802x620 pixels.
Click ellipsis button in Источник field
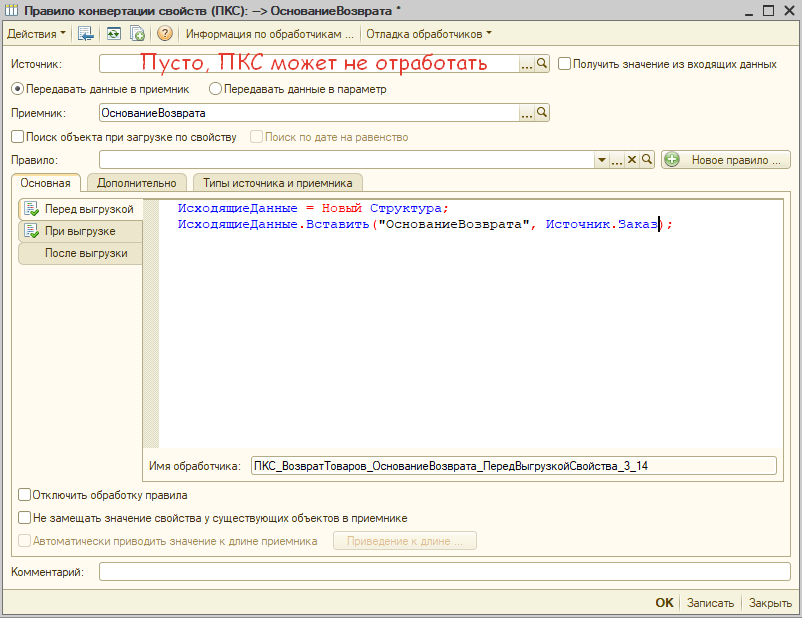526,64
